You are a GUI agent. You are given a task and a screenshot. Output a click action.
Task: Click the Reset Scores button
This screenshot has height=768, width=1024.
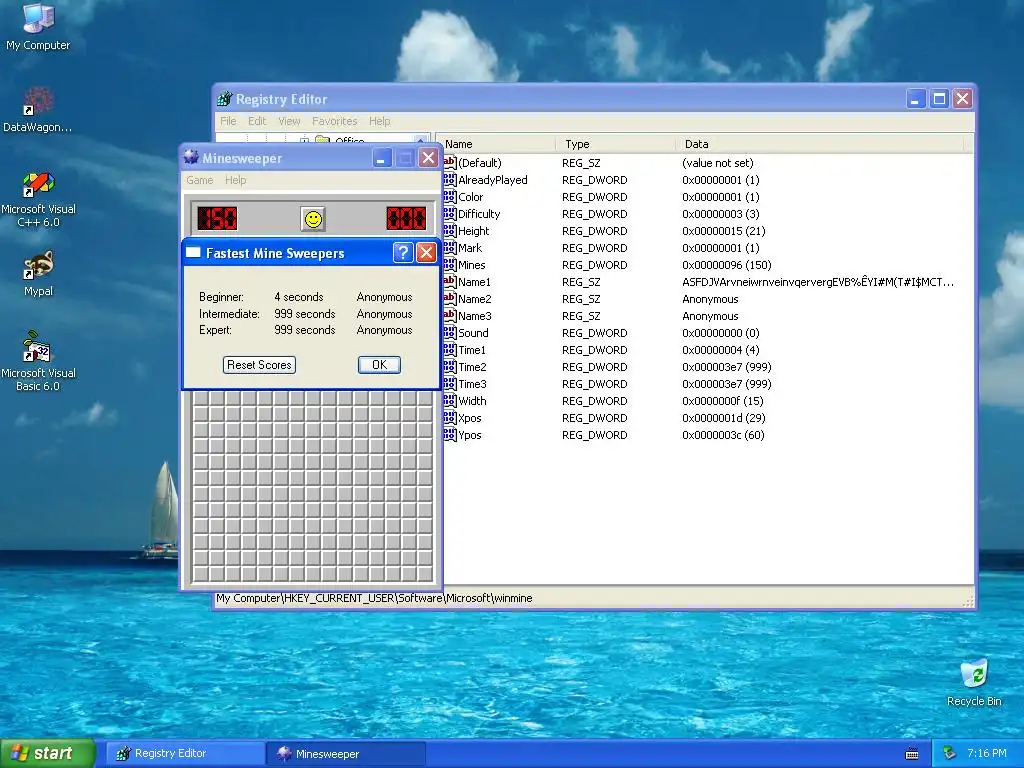point(259,364)
